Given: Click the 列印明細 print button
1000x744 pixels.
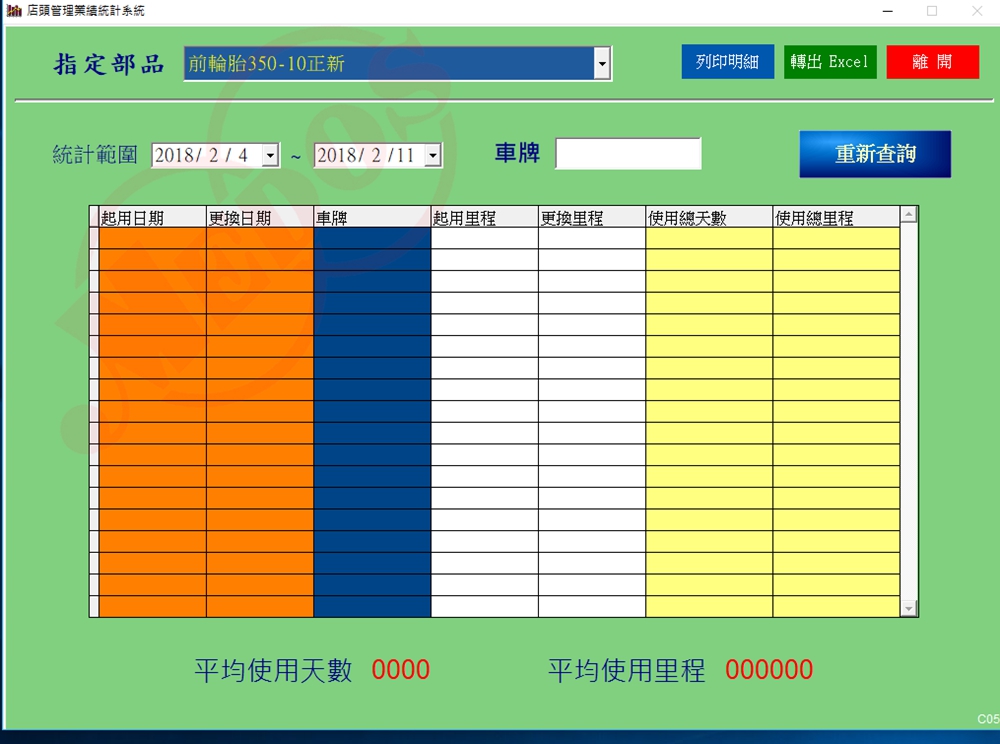Looking at the screenshot, I should [727, 62].
